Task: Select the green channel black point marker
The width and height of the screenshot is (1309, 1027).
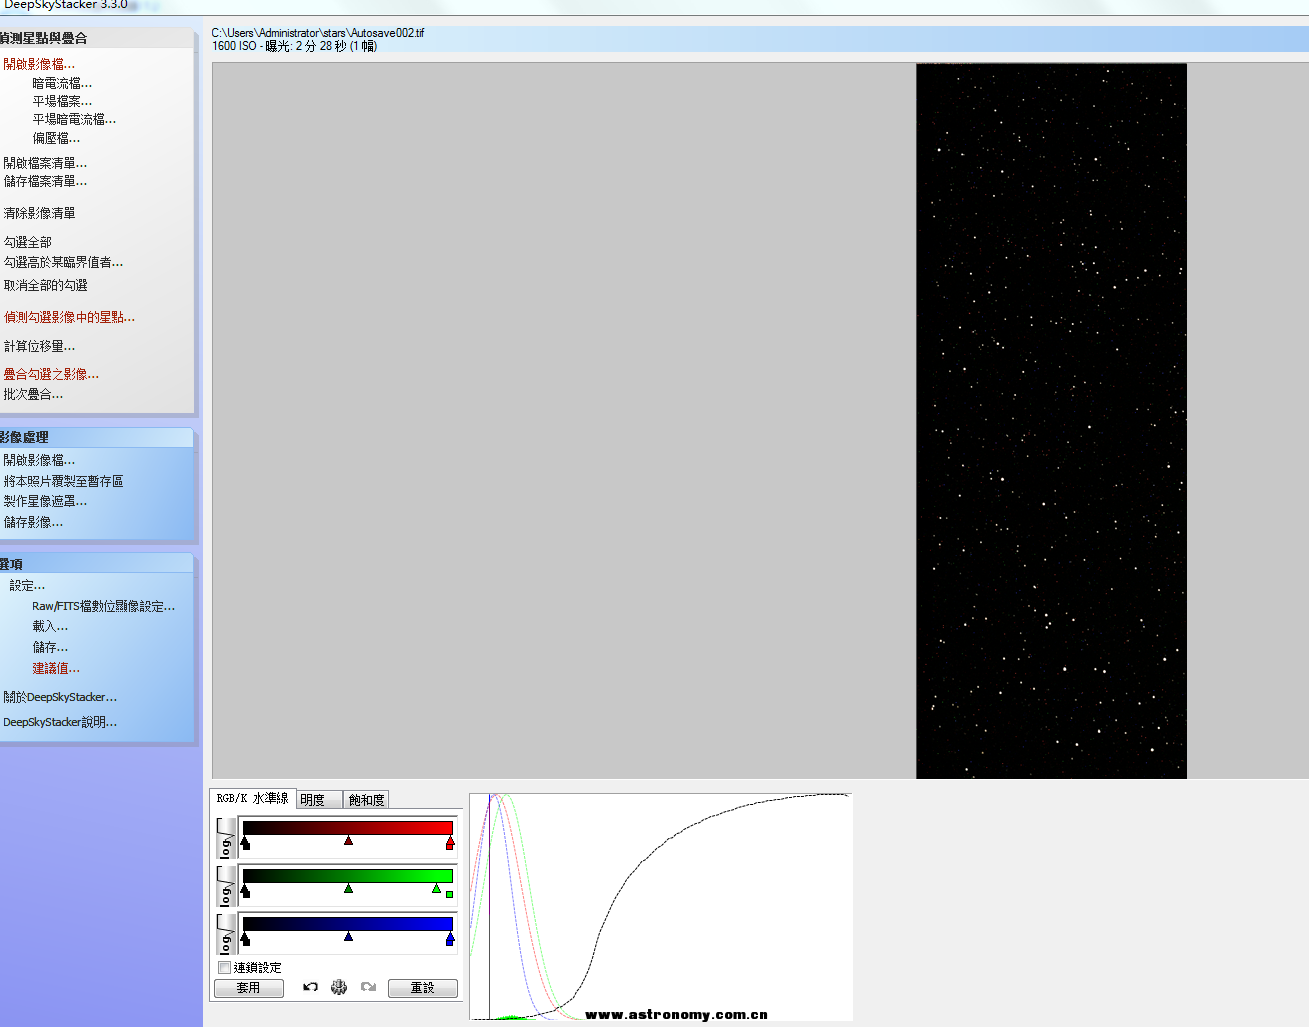Action: click(245, 890)
